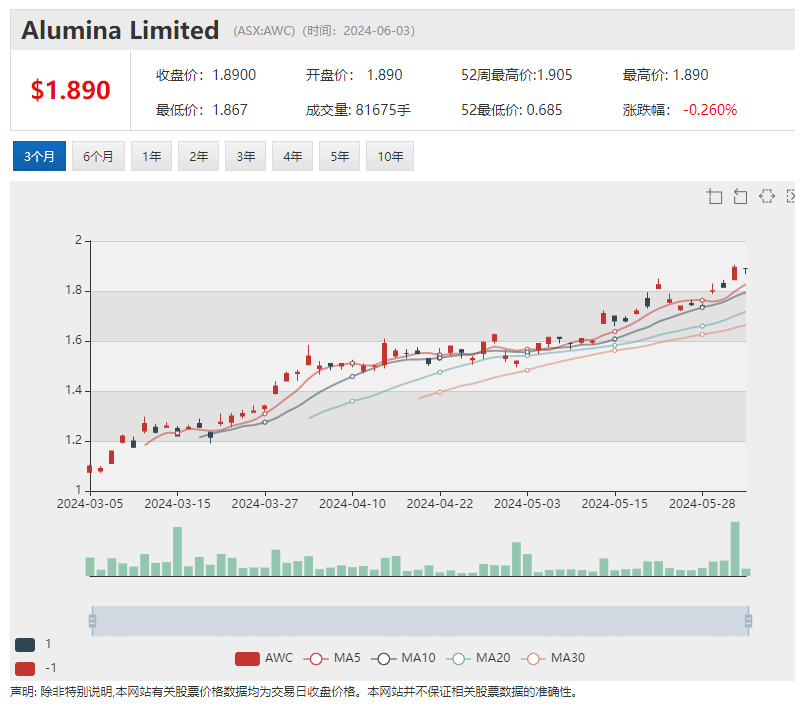Click the tallest volume bar near 2024-05-28

tap(735, 549)
